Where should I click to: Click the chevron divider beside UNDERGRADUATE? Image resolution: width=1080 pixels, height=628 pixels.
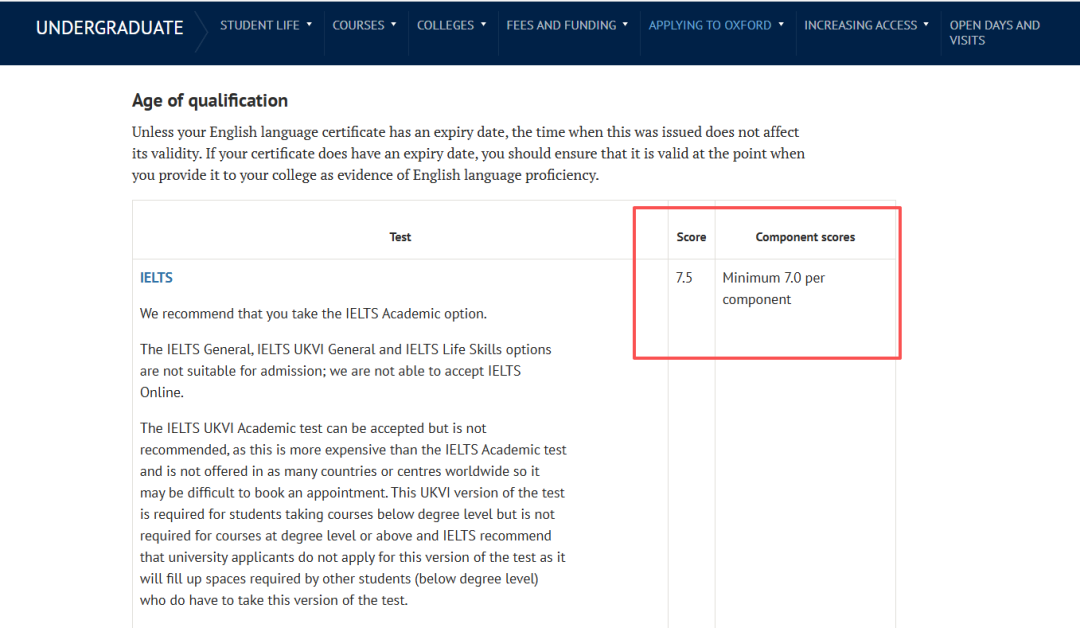click(x=200, y=30)
